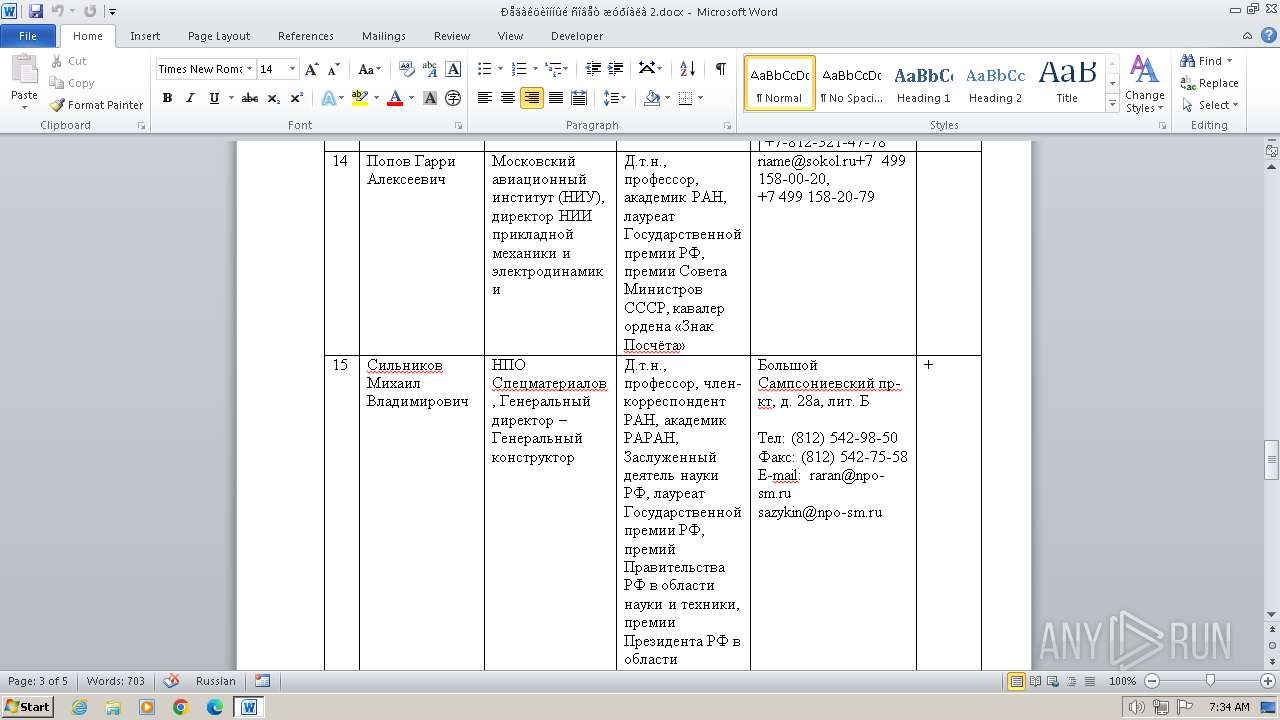Apply bulleted list

[485, 69]
